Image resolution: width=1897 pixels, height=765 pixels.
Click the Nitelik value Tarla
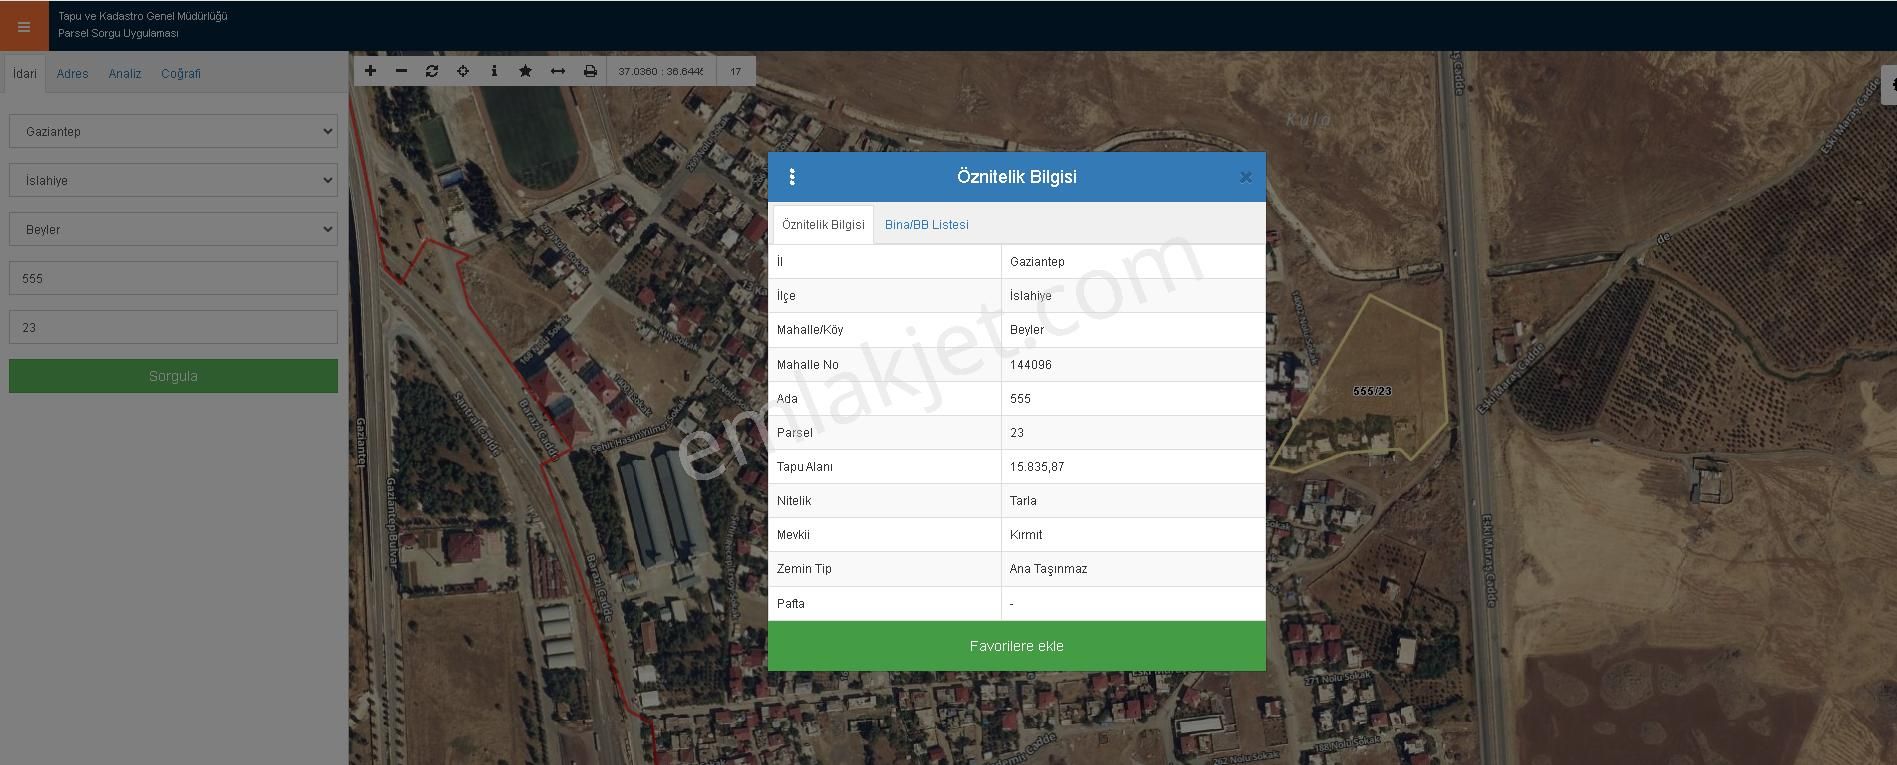(1023, 501)
